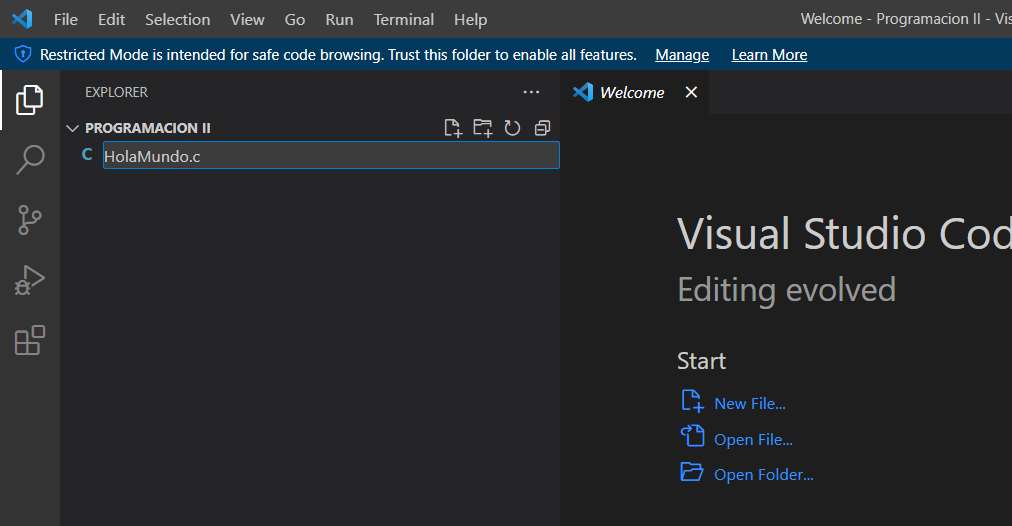Click the New Folder icon in Explorer
This screenshot has height=526, width=1012.
click(483, 128)
